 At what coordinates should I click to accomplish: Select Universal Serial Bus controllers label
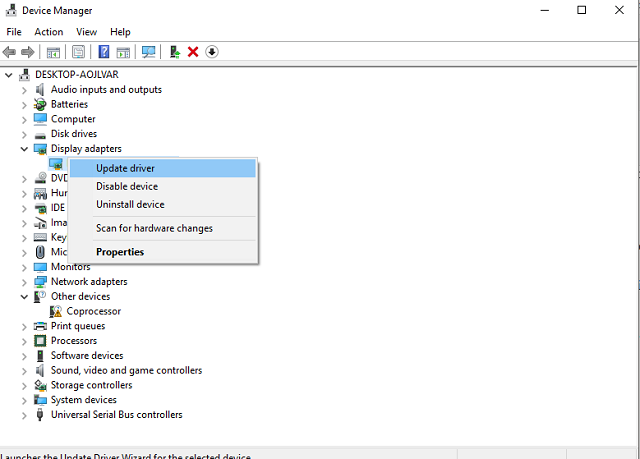(x=116, y=415)
